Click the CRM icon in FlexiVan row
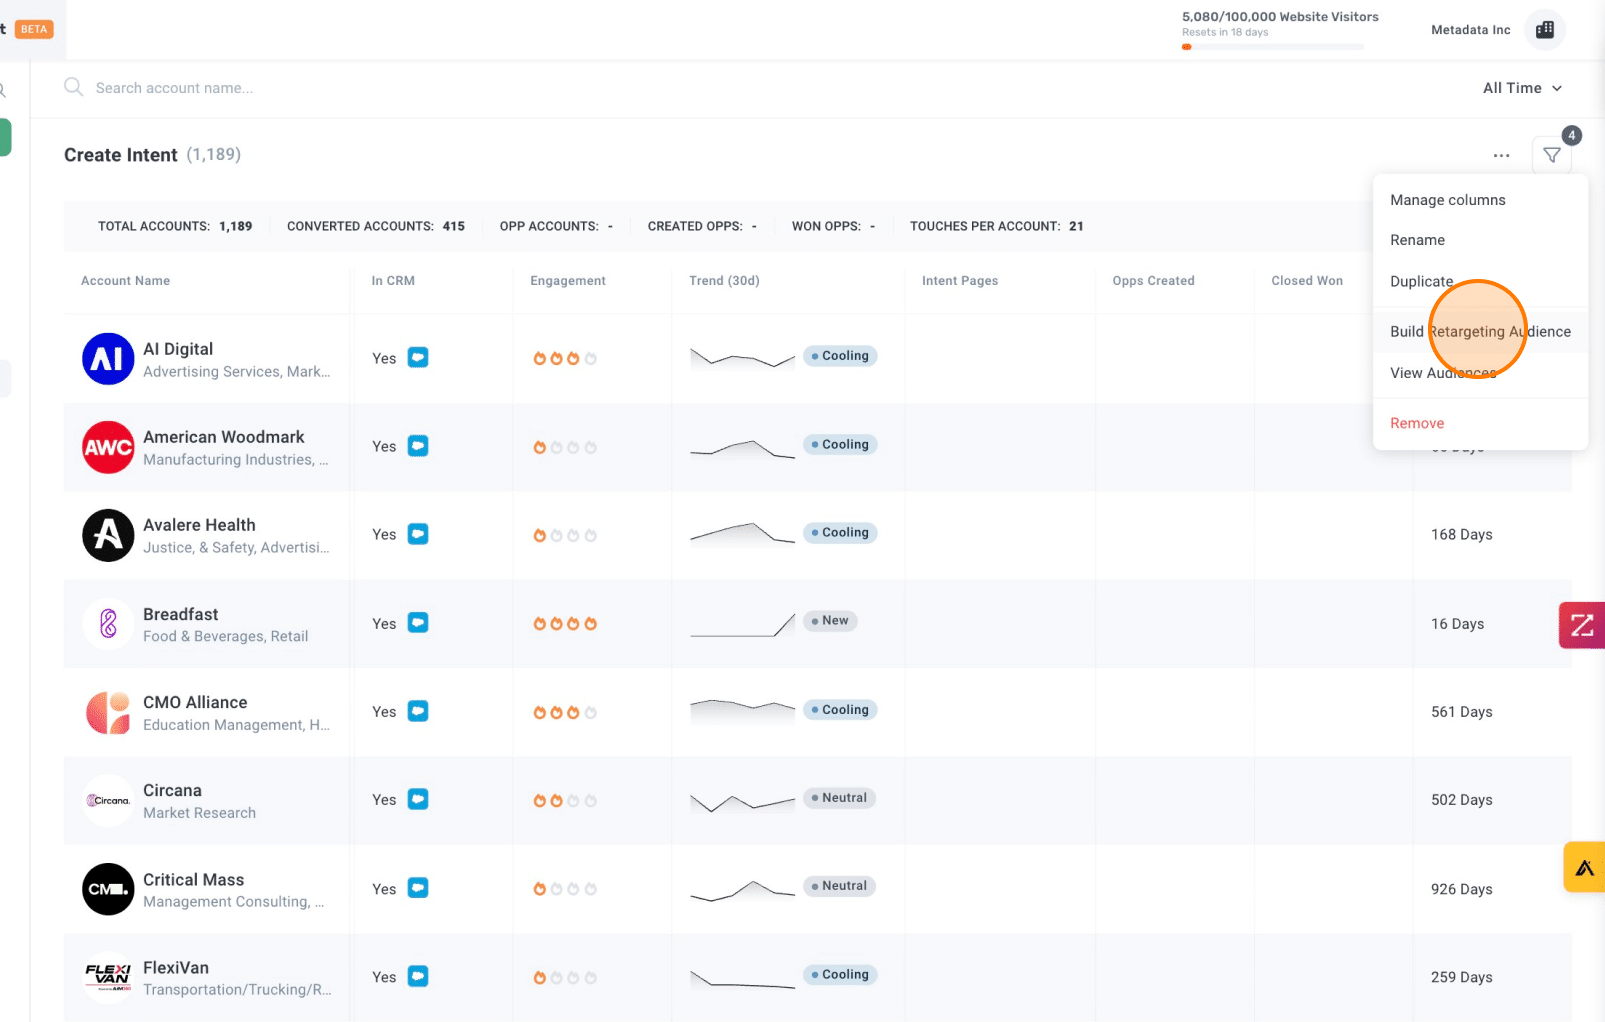Viewport: 1605px width, 1022px height. tap(418, 976)
